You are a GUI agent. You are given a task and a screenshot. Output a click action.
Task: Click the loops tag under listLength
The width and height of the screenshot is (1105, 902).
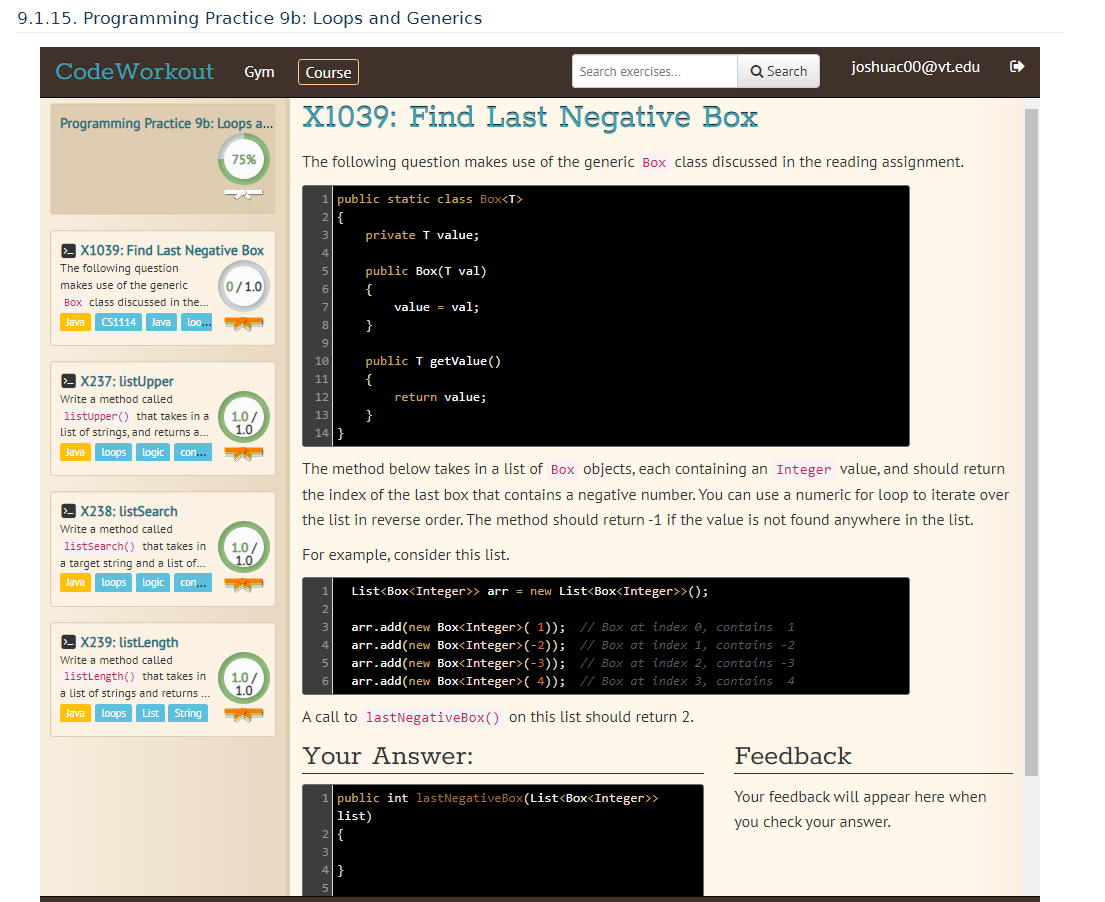[113, 713]
